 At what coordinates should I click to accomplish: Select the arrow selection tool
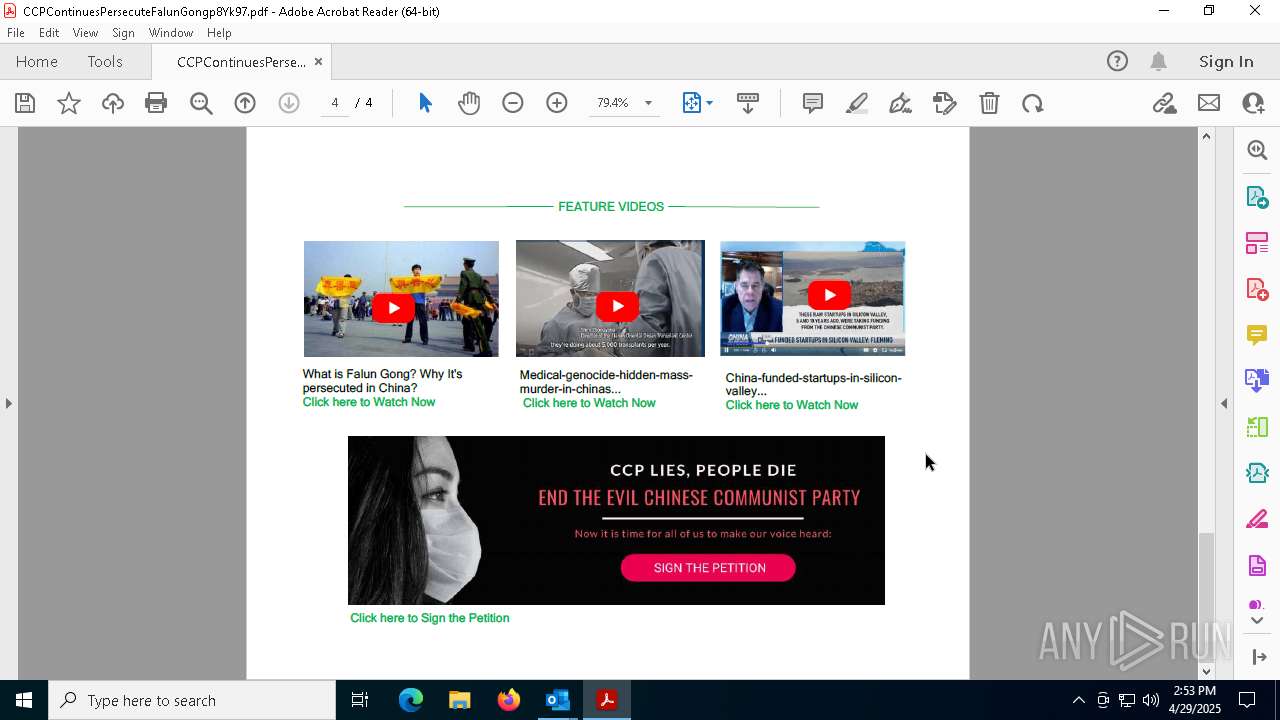[x=425, y=103]
